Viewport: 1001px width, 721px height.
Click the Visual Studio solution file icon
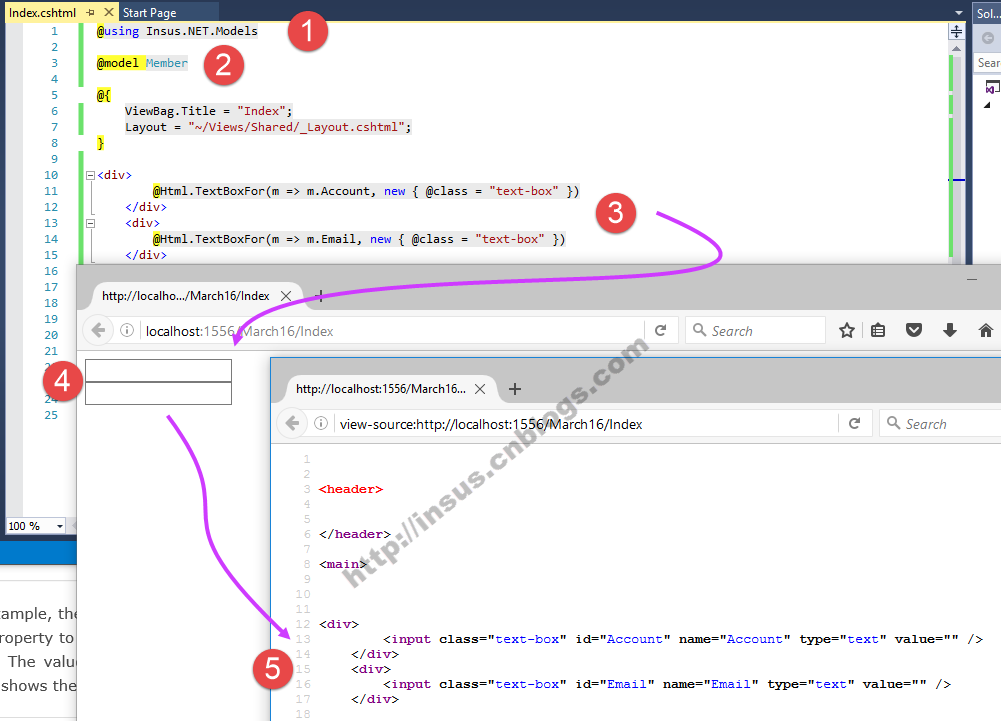(x=992, y=87)
